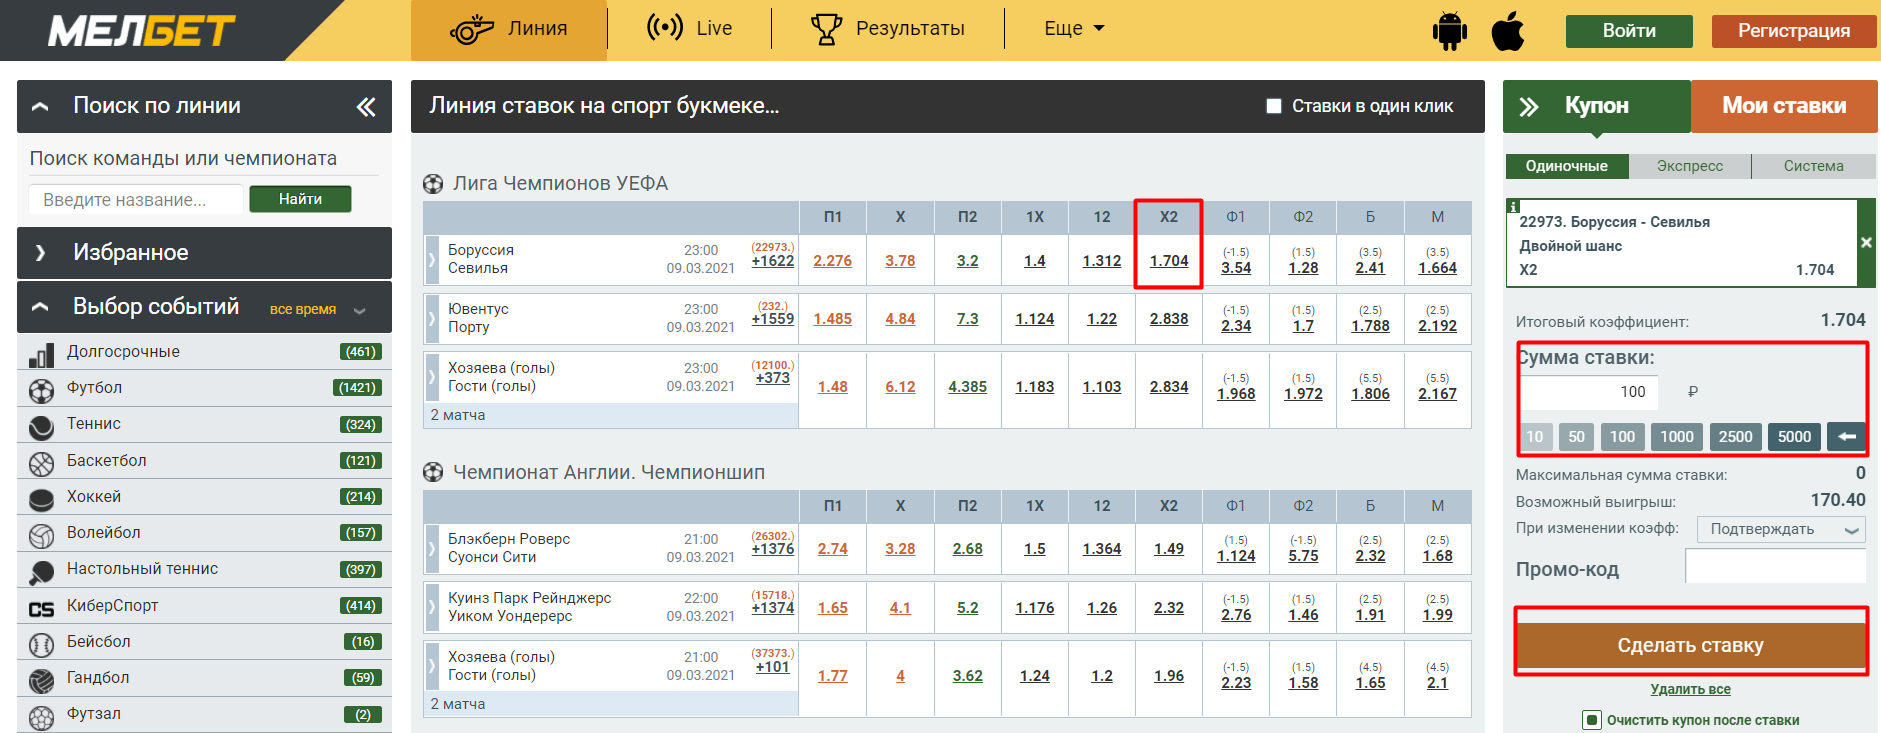Expand the Избранное section
This screenshot has width=1881, height=733.
(204, 253)
